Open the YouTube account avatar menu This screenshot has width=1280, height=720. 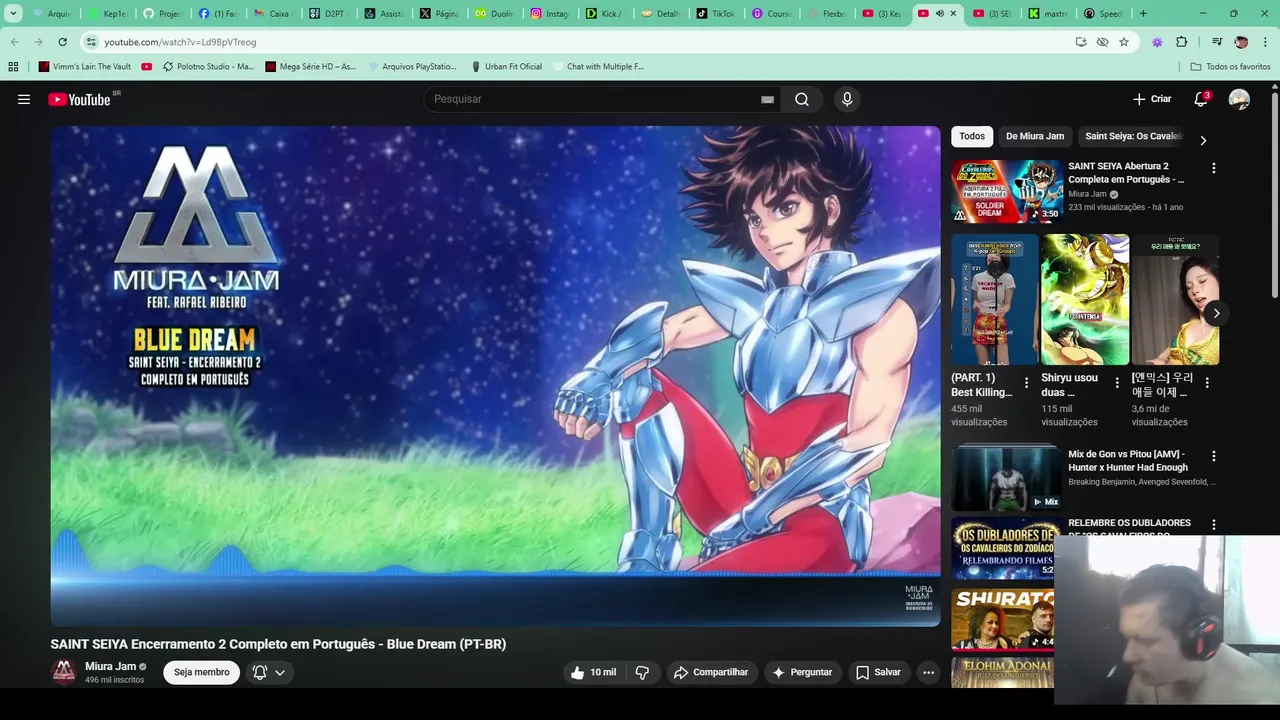pos(1239,99)
